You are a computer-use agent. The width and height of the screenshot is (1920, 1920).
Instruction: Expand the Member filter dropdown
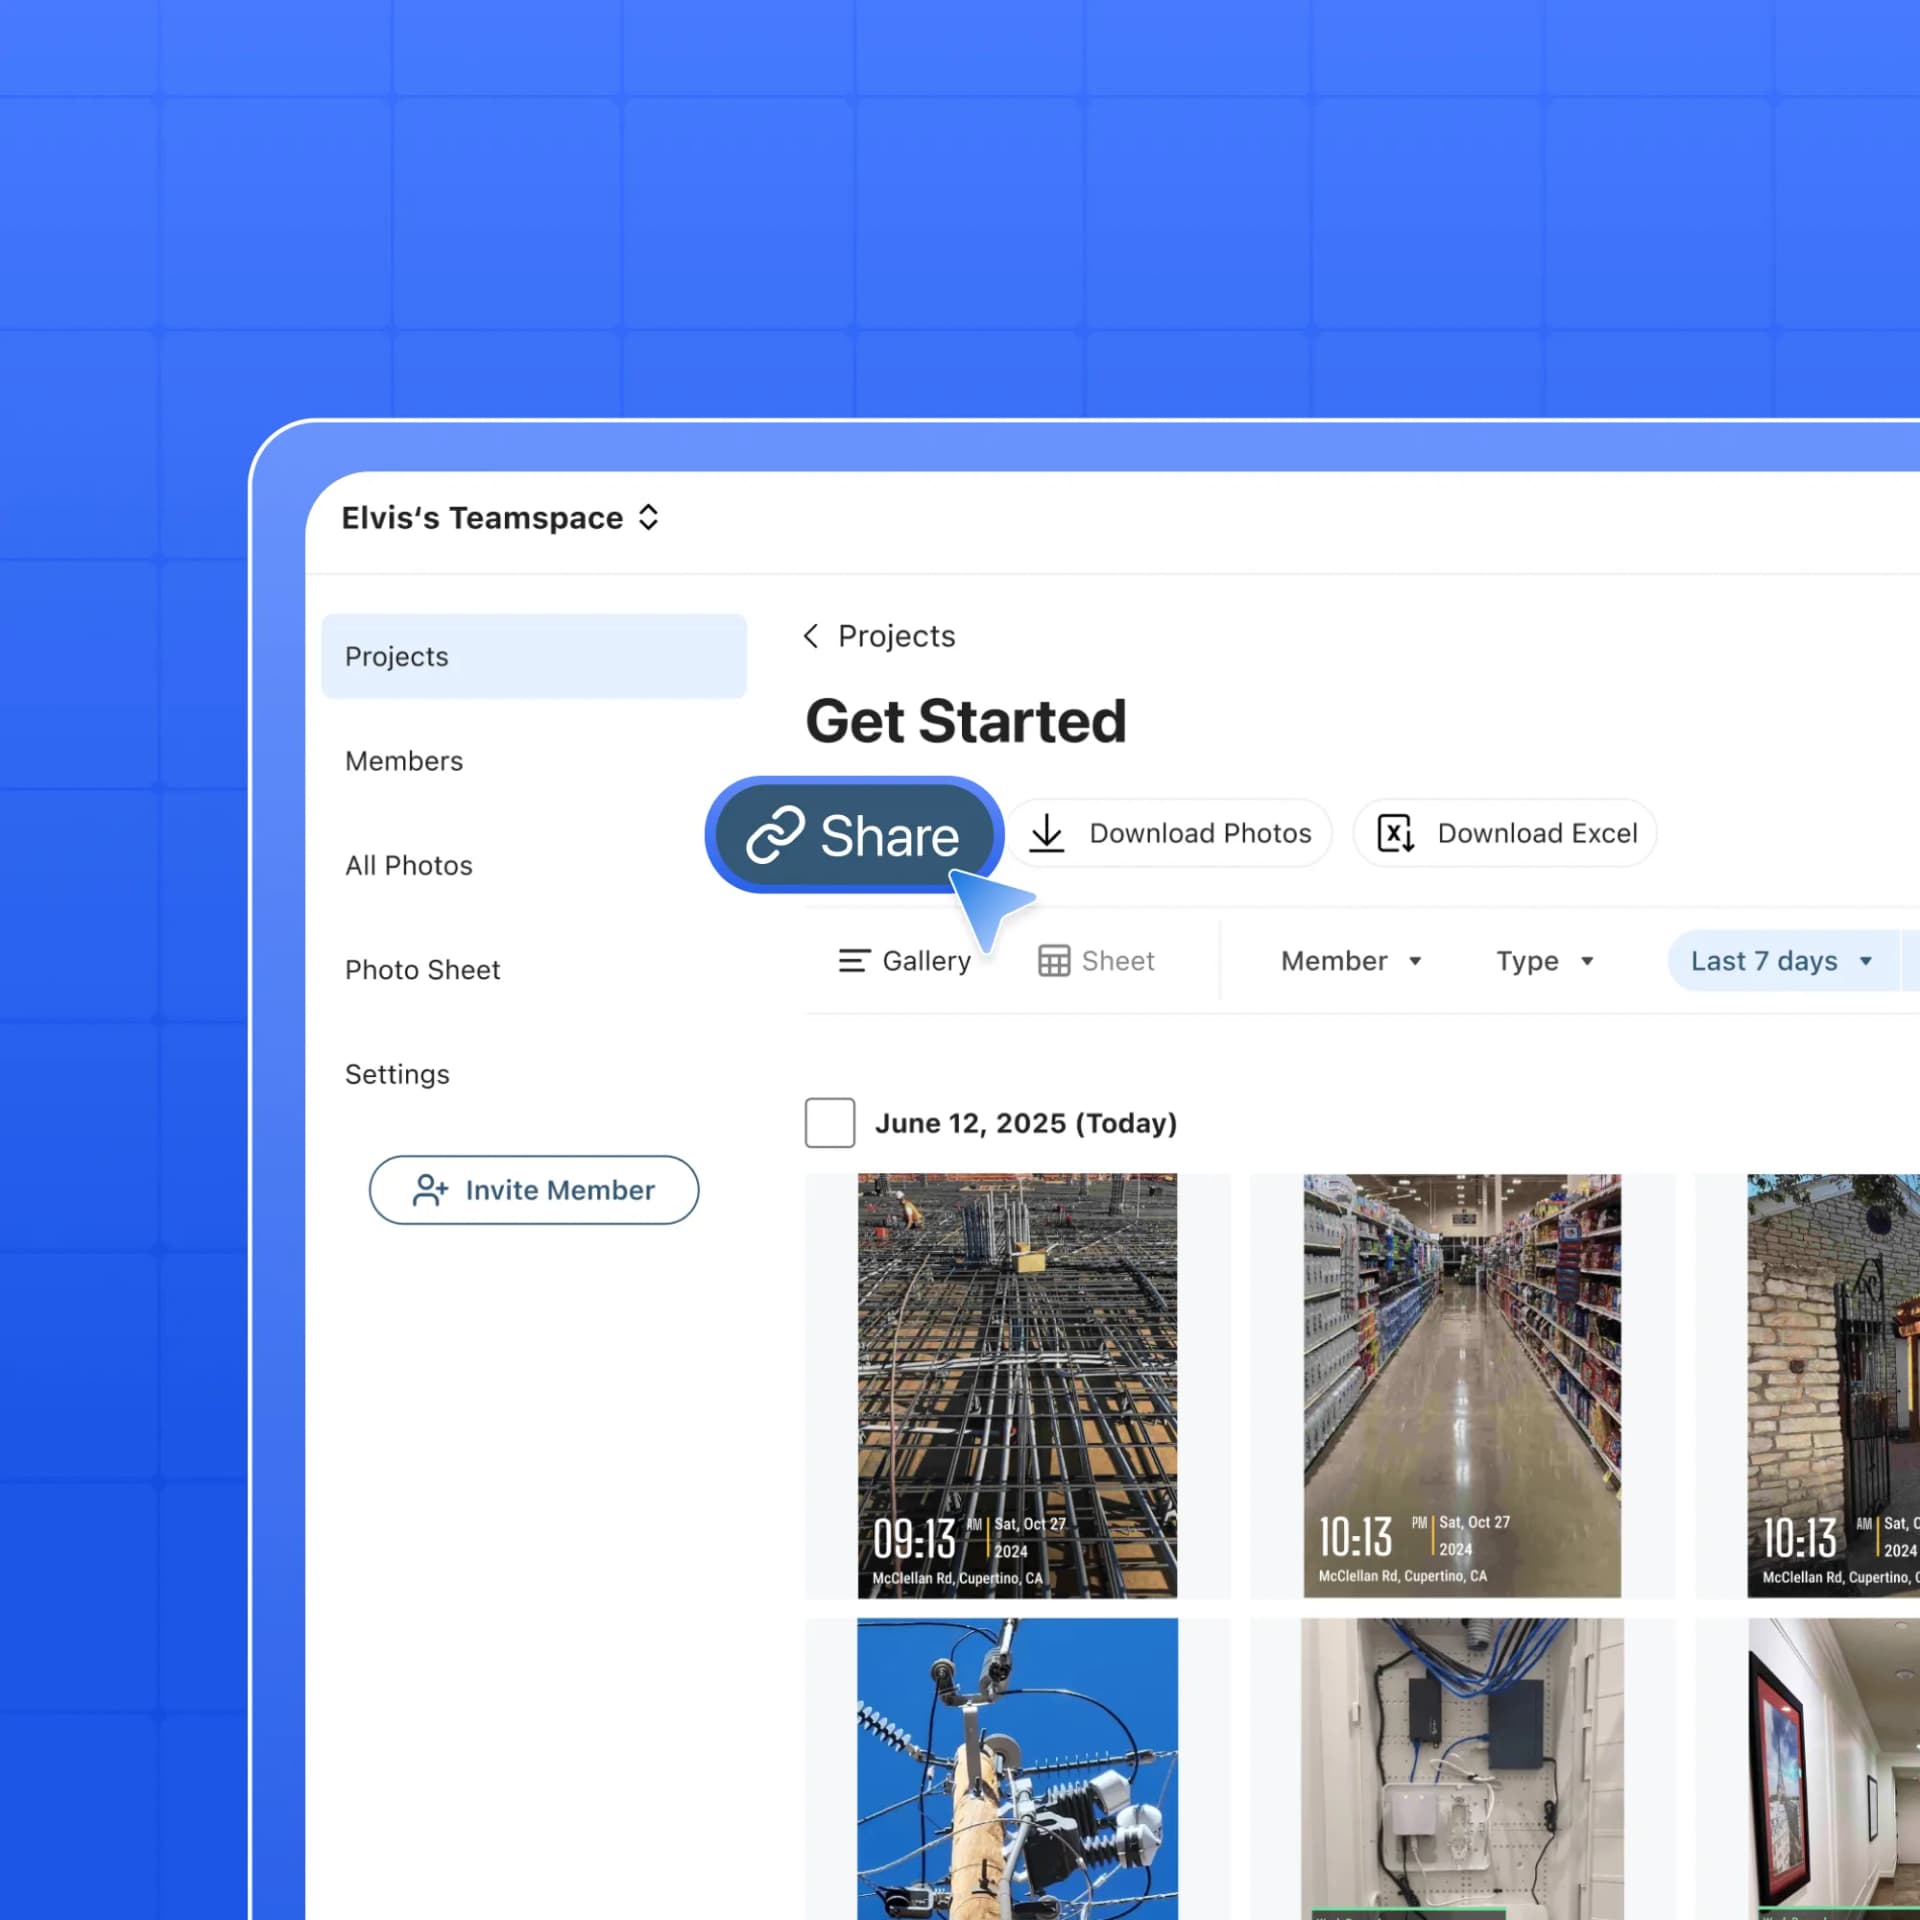coord(1351,961)
